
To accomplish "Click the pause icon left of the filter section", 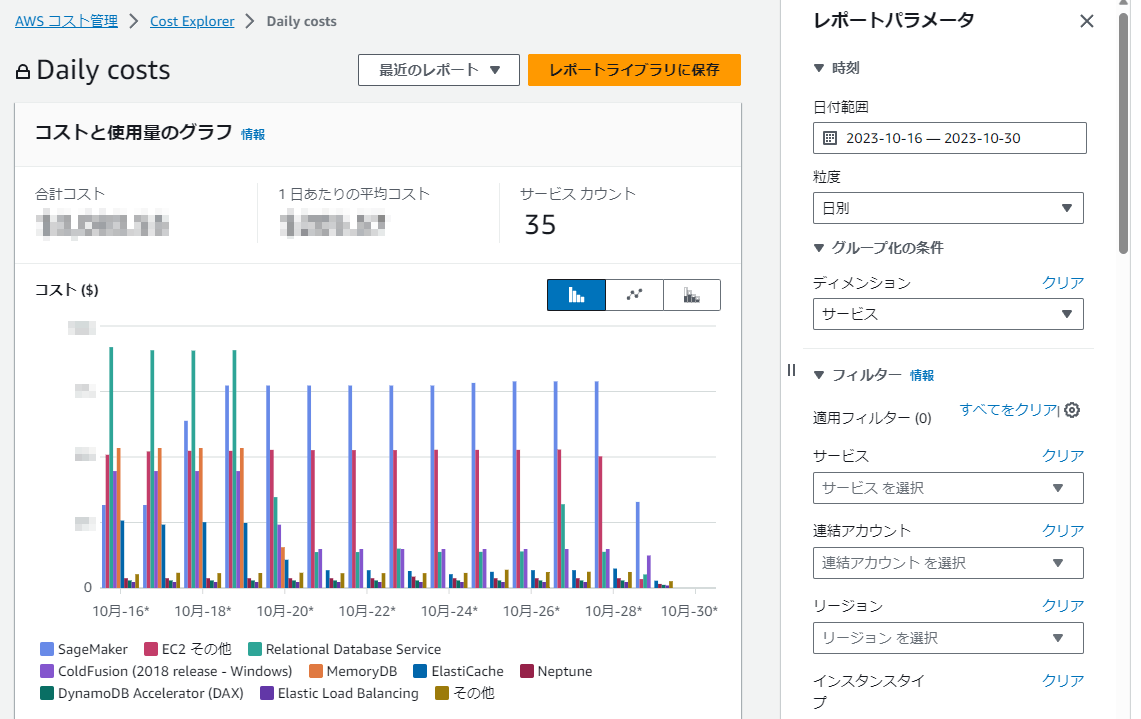I will pyautogui.click(x=789, y=371).
